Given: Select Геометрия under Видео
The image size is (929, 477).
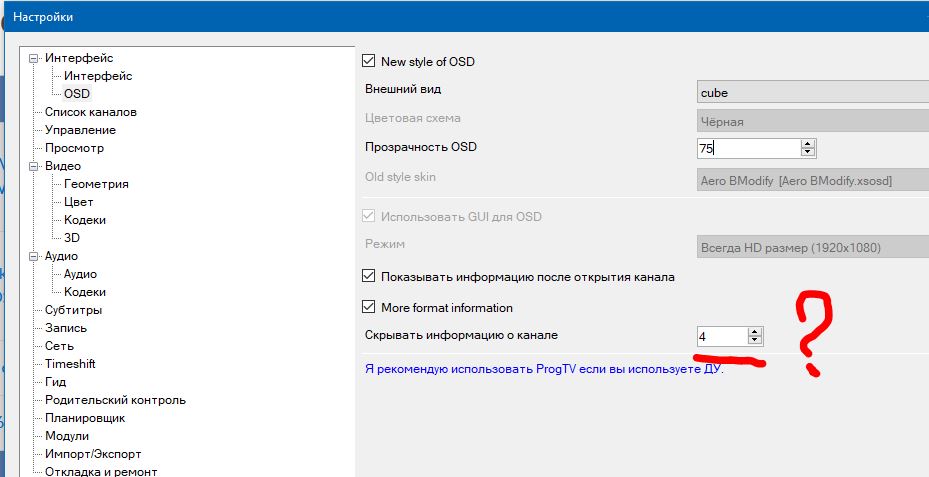Looking at the screenshot, I should tap(96, 184).
